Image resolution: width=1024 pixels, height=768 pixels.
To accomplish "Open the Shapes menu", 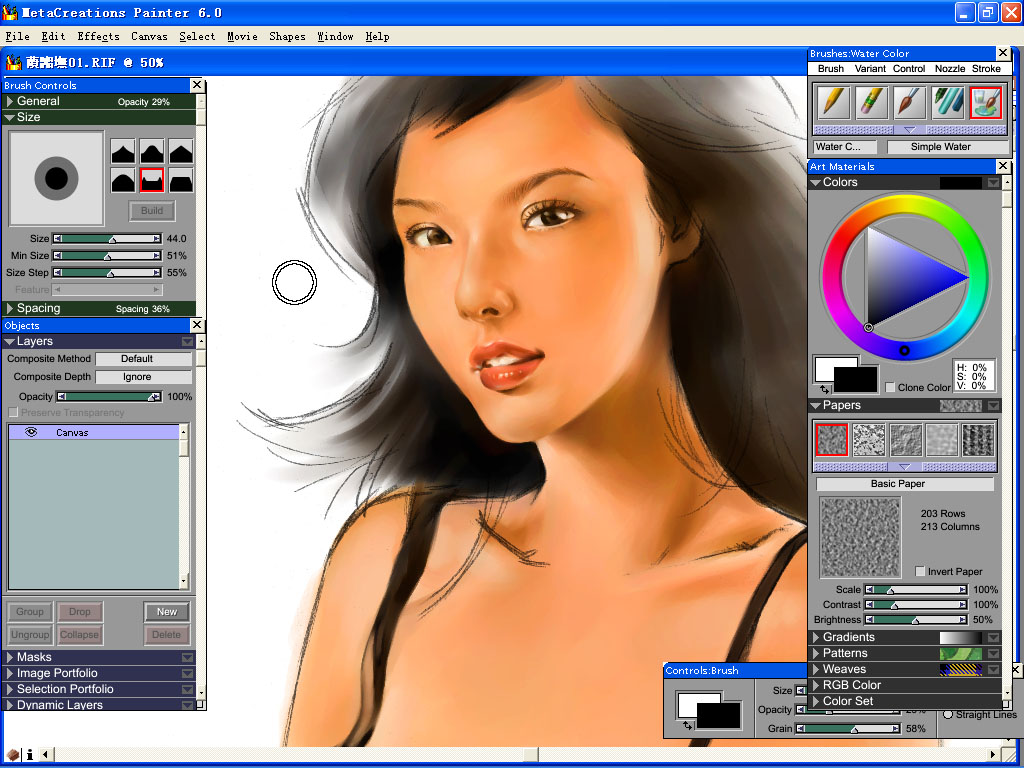I will point(287,37).
